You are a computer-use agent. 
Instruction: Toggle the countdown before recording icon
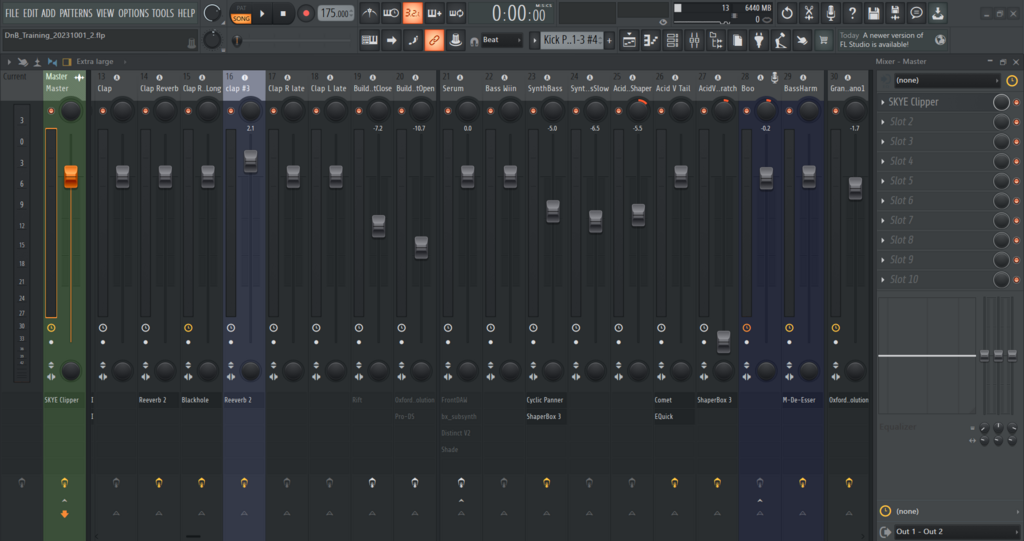tap(412, 12)
